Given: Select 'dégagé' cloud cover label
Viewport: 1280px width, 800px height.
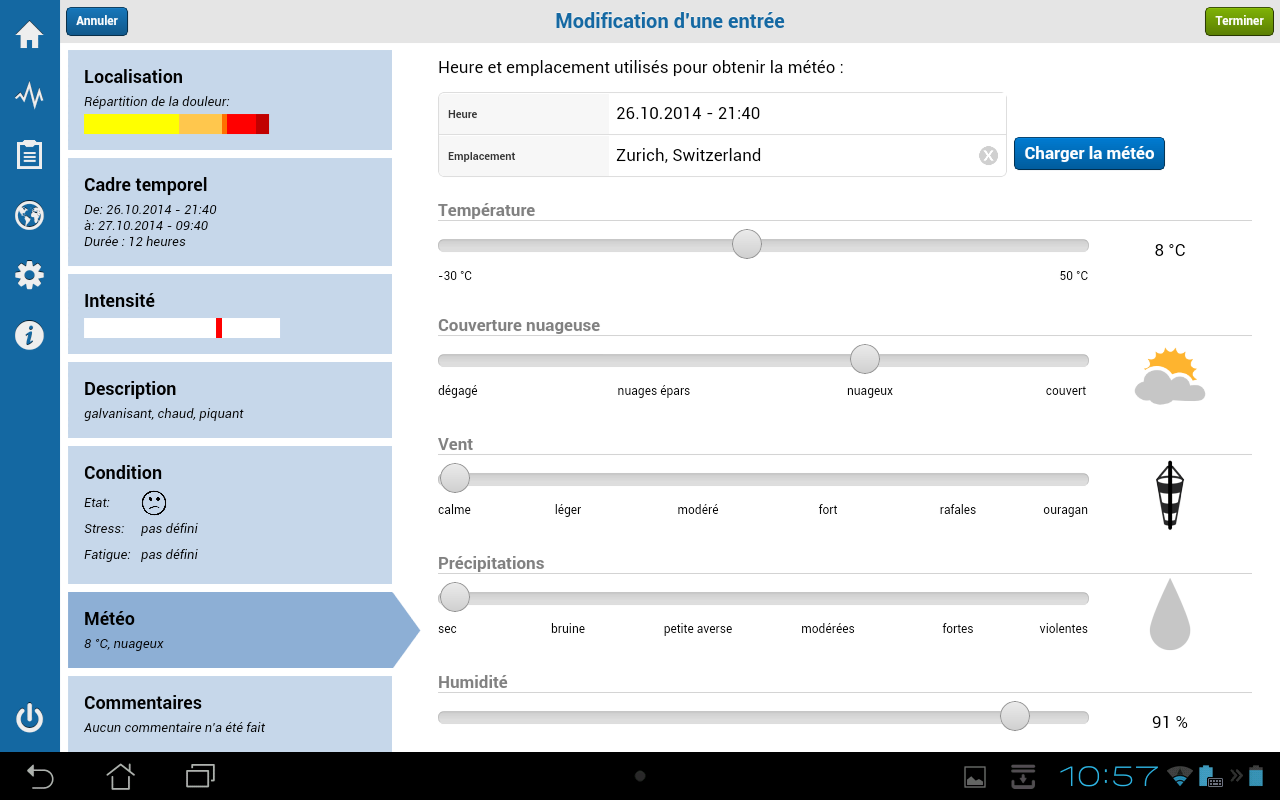Looking at the screenshot, I should pyautogui.click(x=458, y=391).
